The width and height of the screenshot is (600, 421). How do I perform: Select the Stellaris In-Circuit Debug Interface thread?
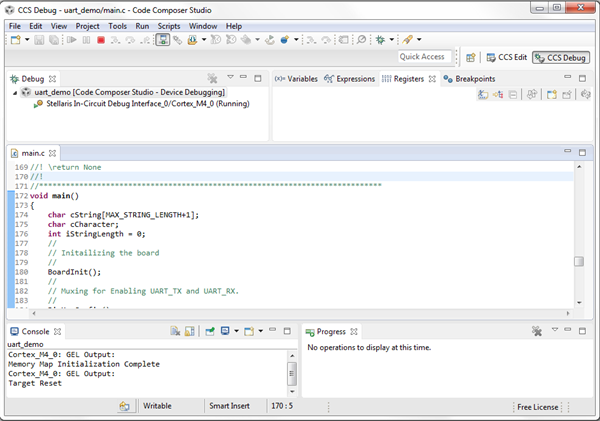[x=142, y=104]
